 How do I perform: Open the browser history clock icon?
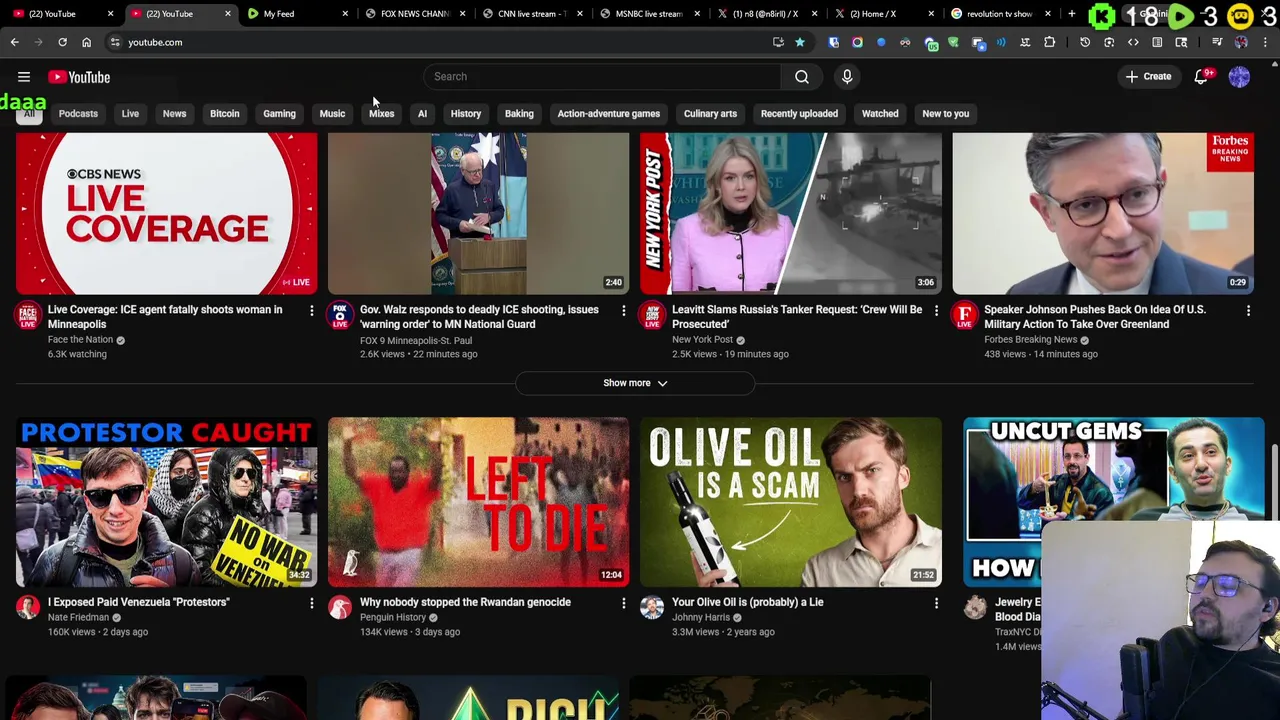pyautogui.click(x=1085, y=42)
